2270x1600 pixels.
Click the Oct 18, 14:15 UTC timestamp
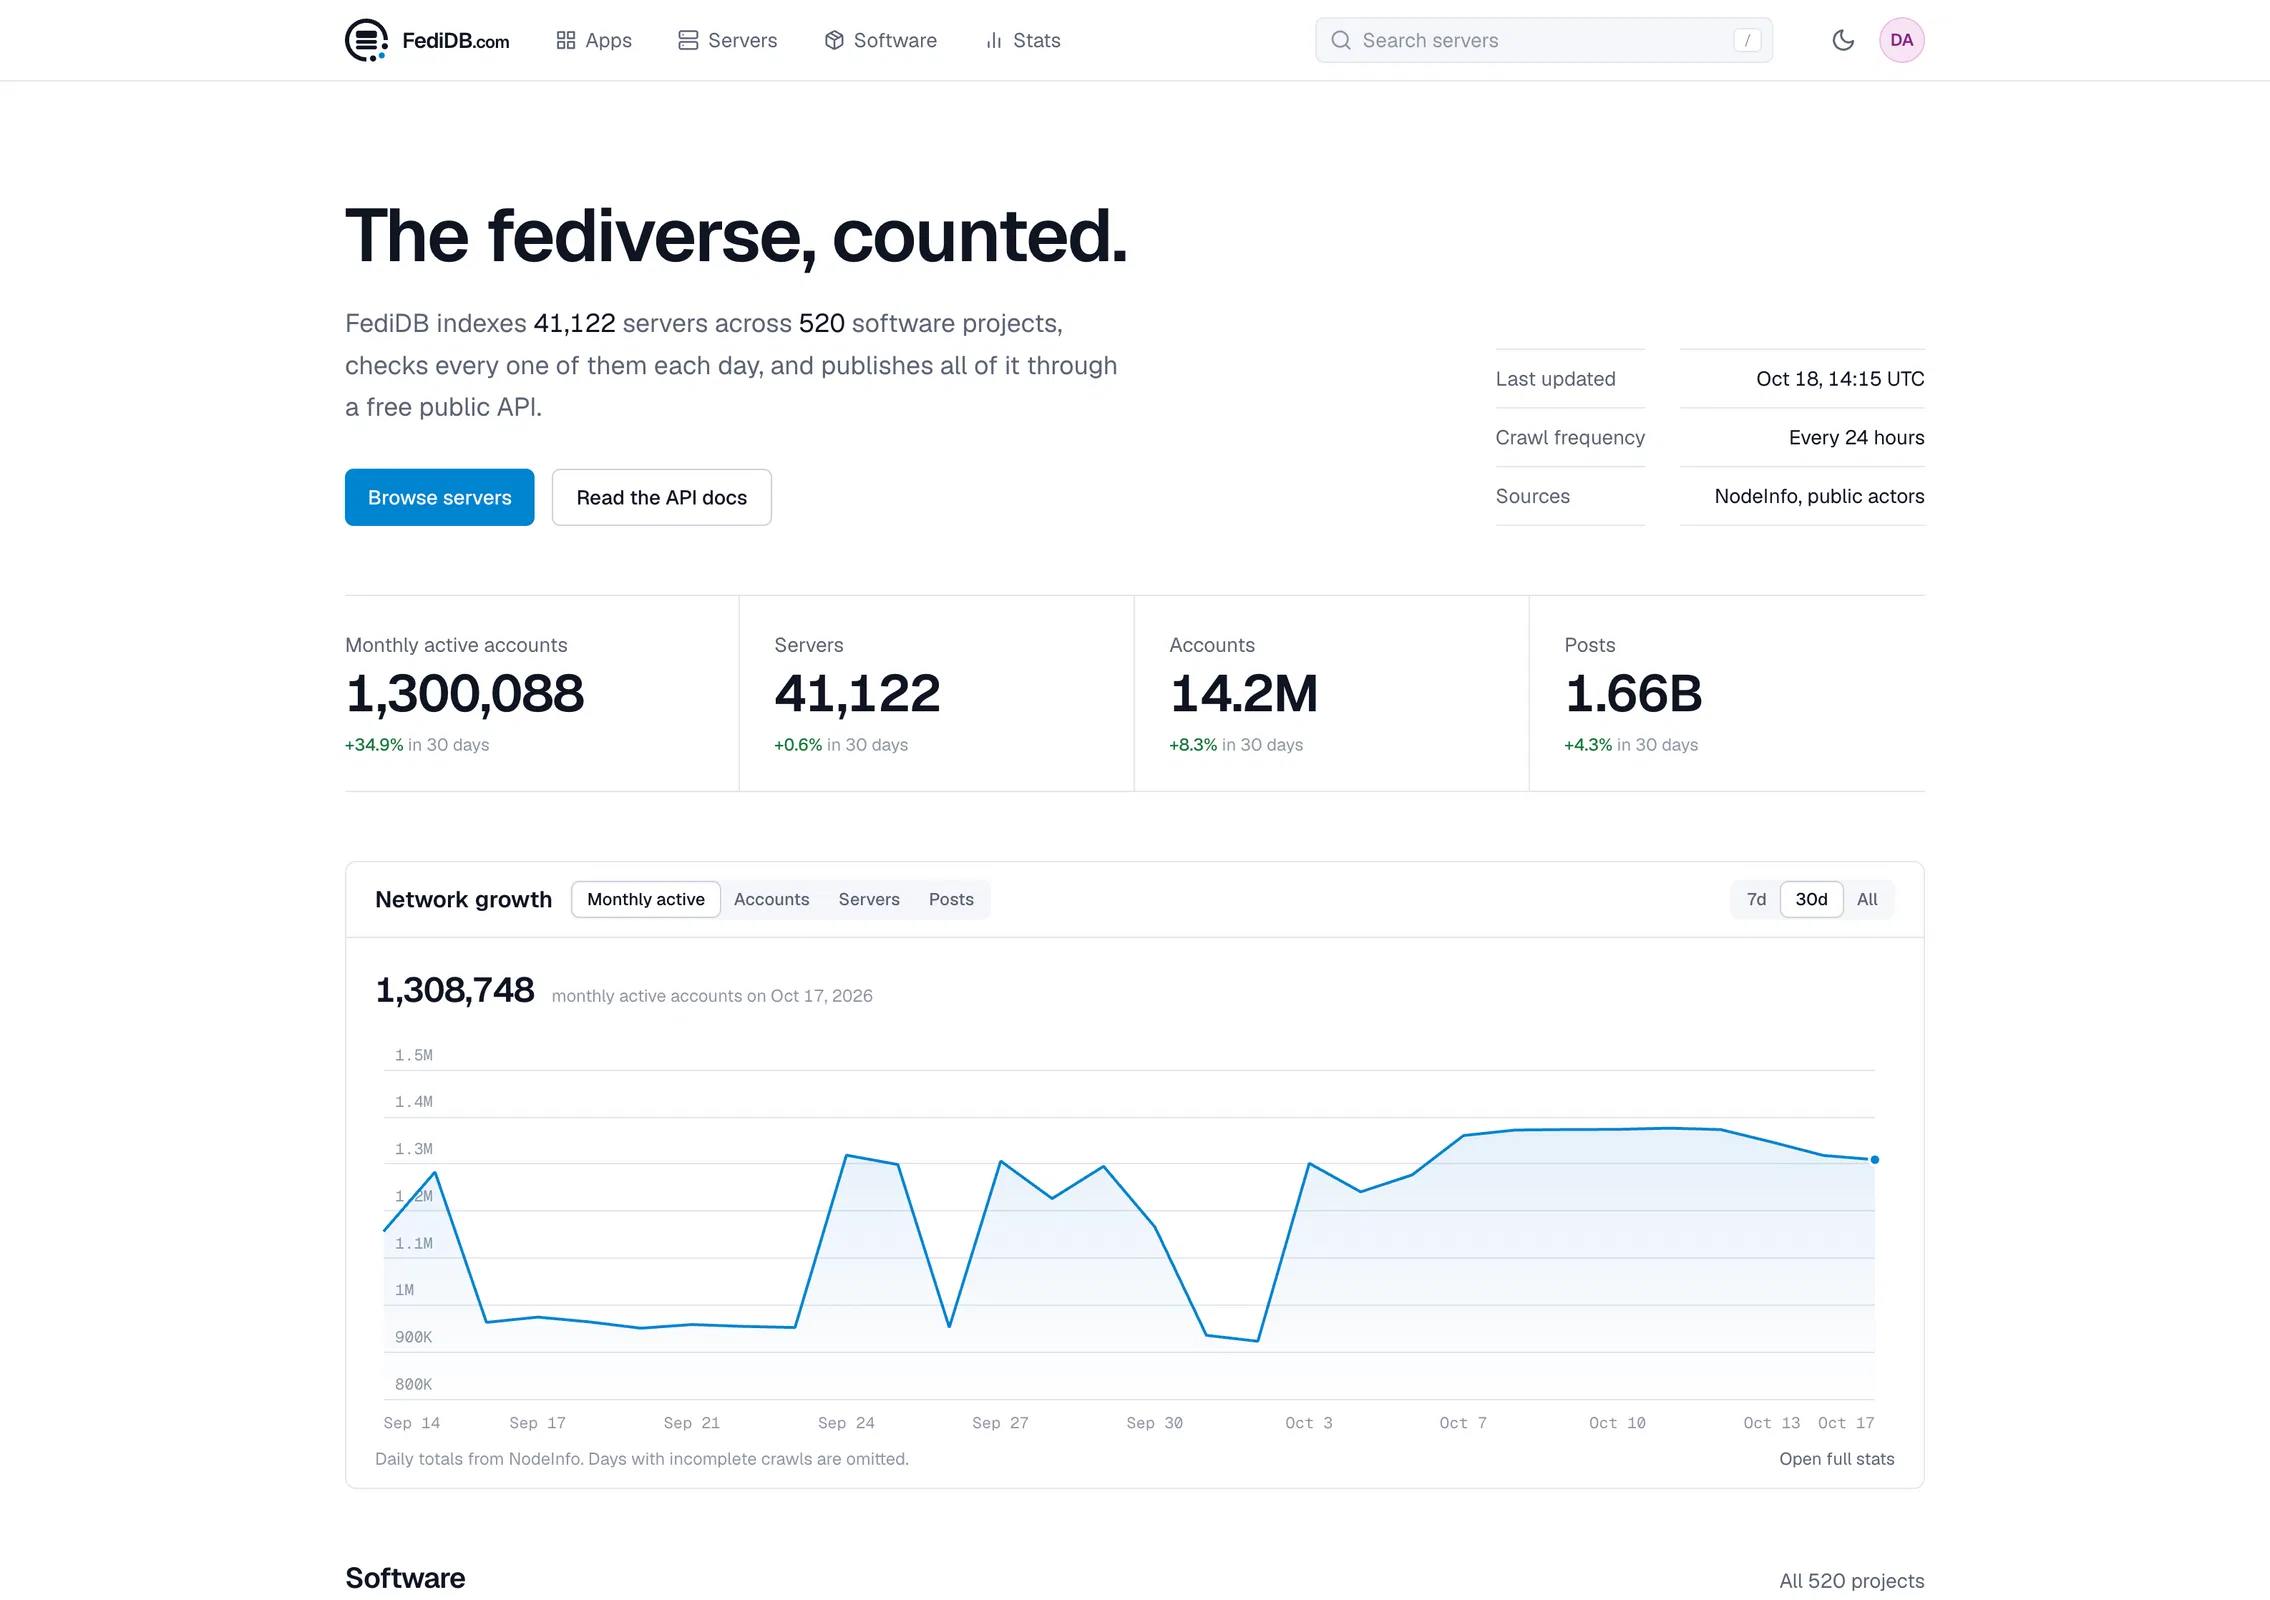click(1840, 379)
